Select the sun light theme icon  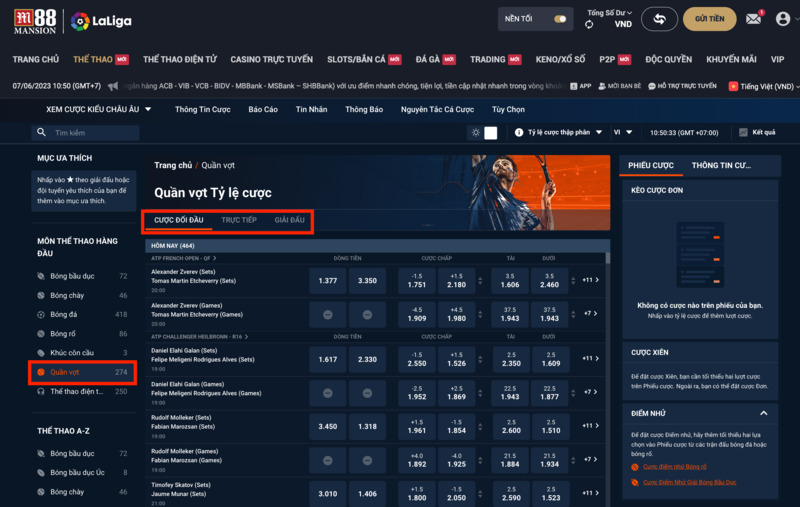(476, 133)
